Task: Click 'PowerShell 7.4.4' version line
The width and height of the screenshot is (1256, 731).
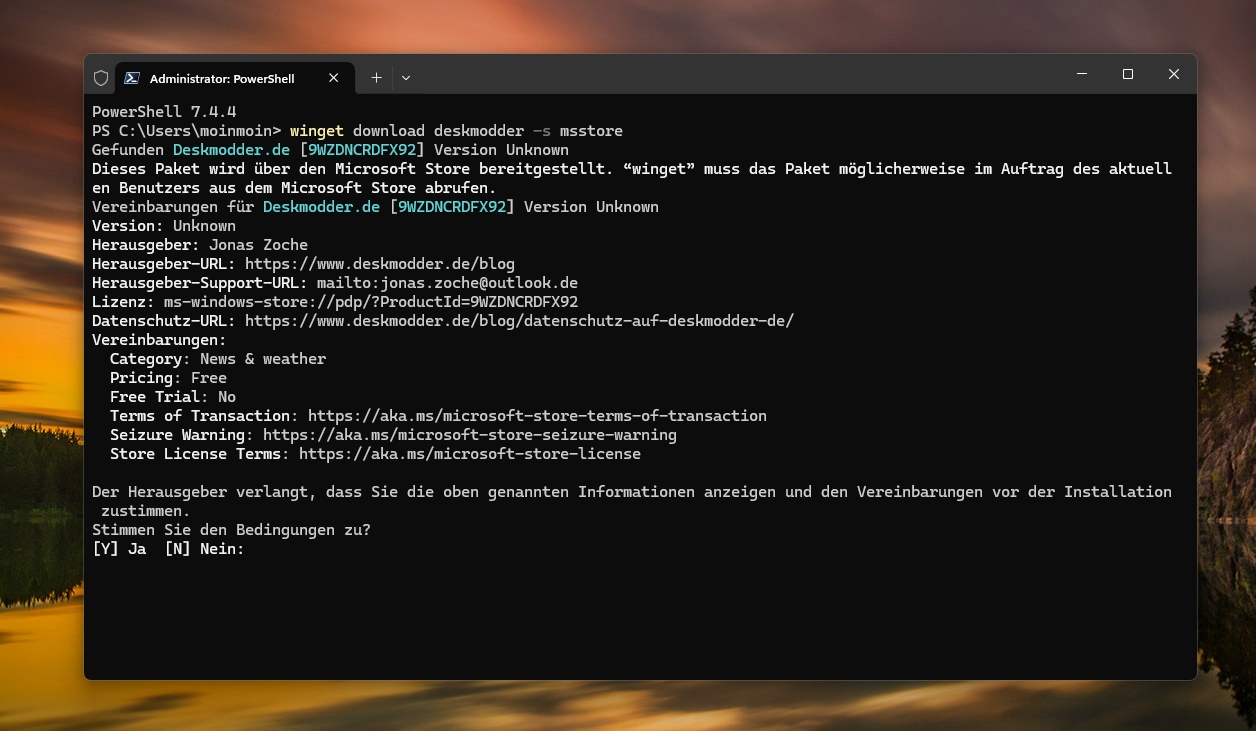Action: pyautogui.click(x=164, y=112)
